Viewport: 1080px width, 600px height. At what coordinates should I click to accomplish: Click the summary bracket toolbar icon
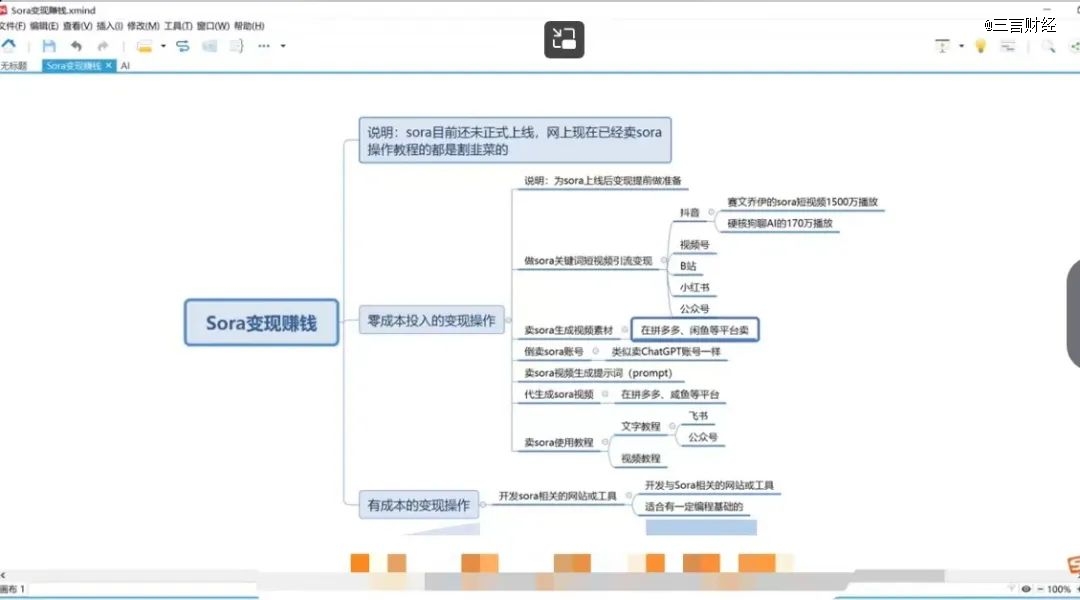(x=236, y=46)
